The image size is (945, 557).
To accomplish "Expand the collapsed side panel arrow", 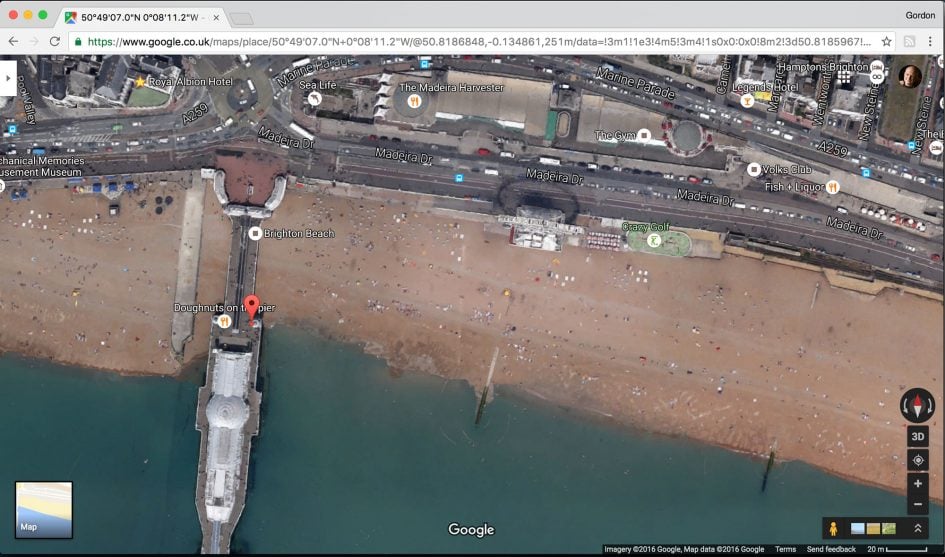I will tap(8, 78).
